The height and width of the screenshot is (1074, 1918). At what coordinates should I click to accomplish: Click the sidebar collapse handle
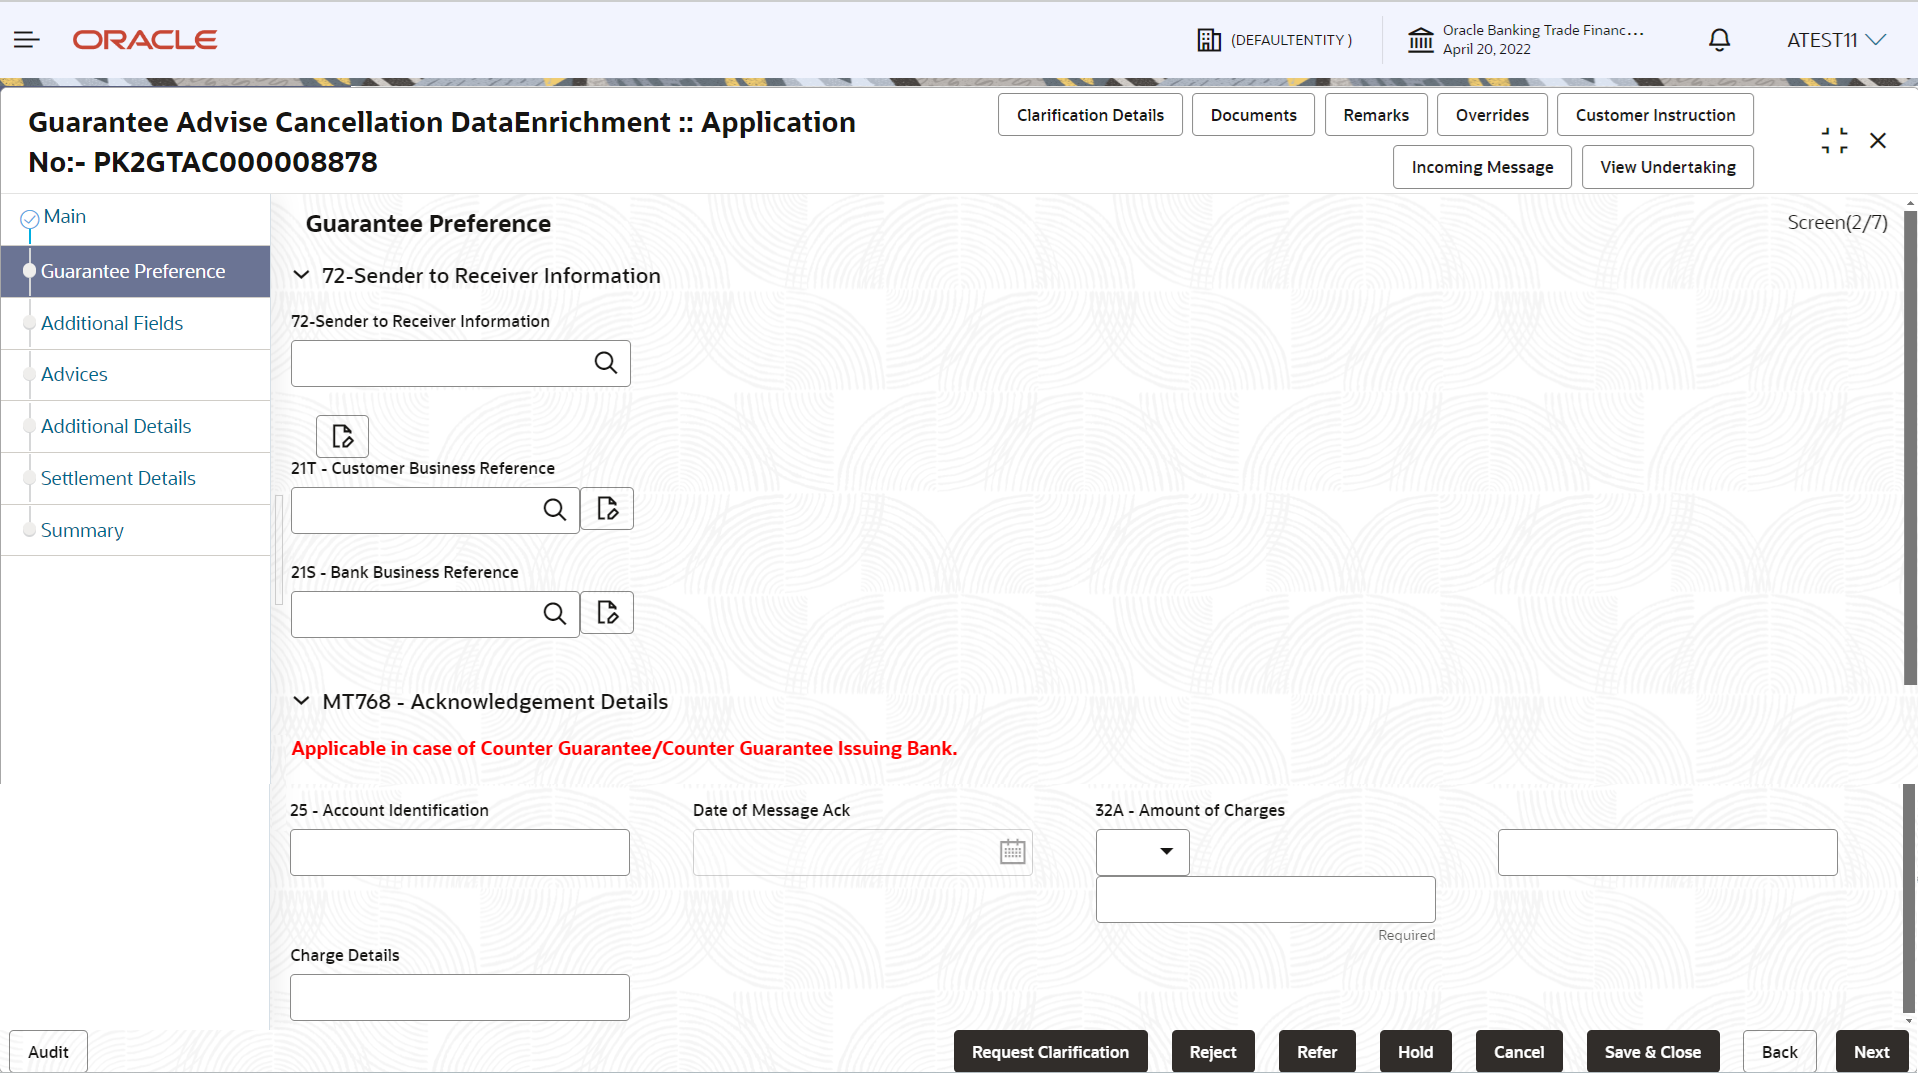point(278,550)
